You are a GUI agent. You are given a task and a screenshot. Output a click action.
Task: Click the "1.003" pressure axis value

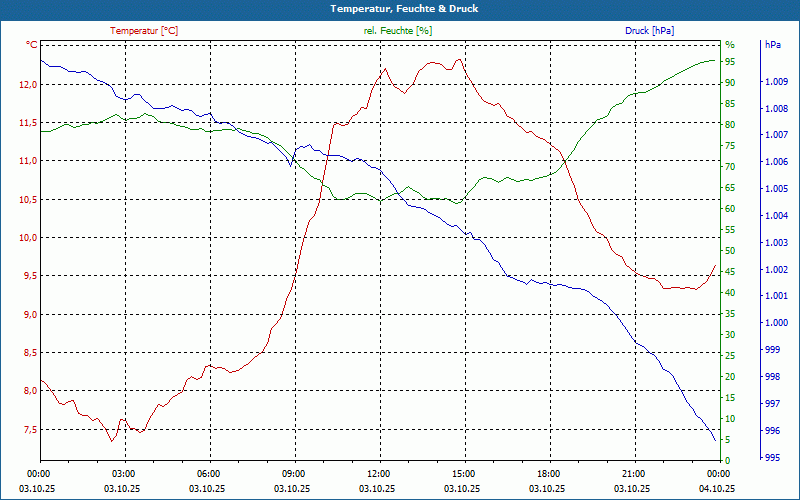[x=777, y=242]
